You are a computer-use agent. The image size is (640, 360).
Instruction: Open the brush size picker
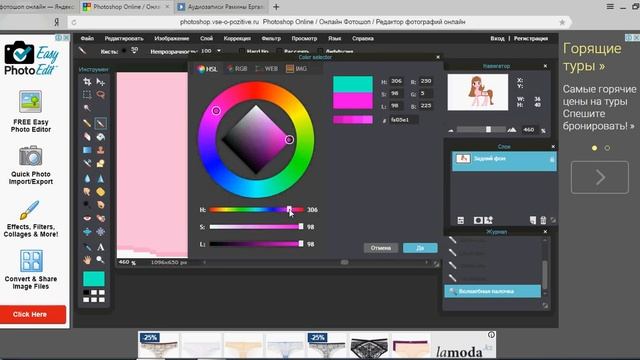(x=134, y=50)
